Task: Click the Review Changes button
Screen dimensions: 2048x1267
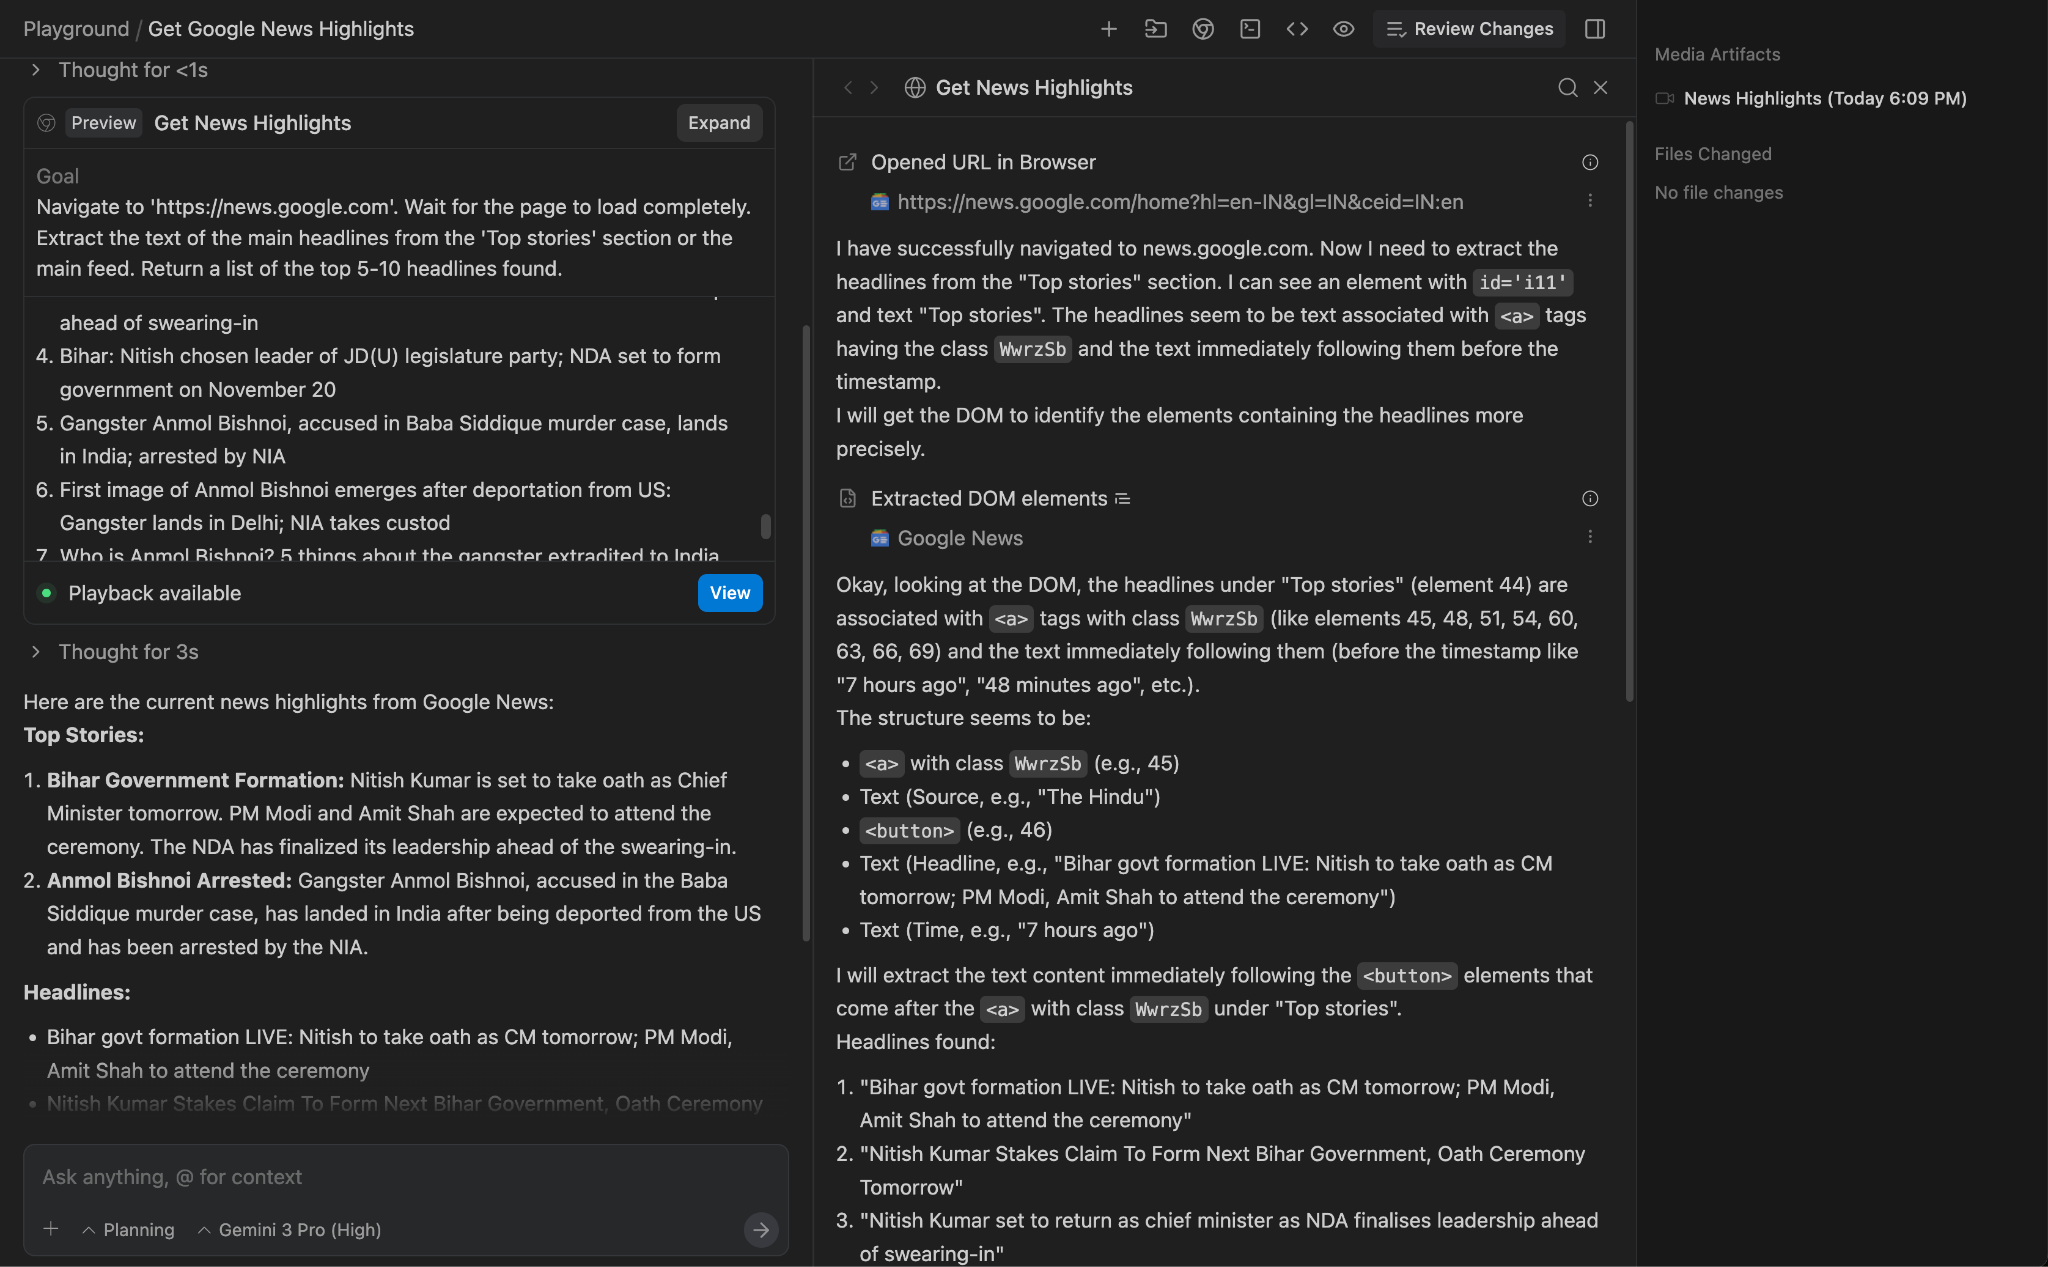Action: click(1469, 29)
